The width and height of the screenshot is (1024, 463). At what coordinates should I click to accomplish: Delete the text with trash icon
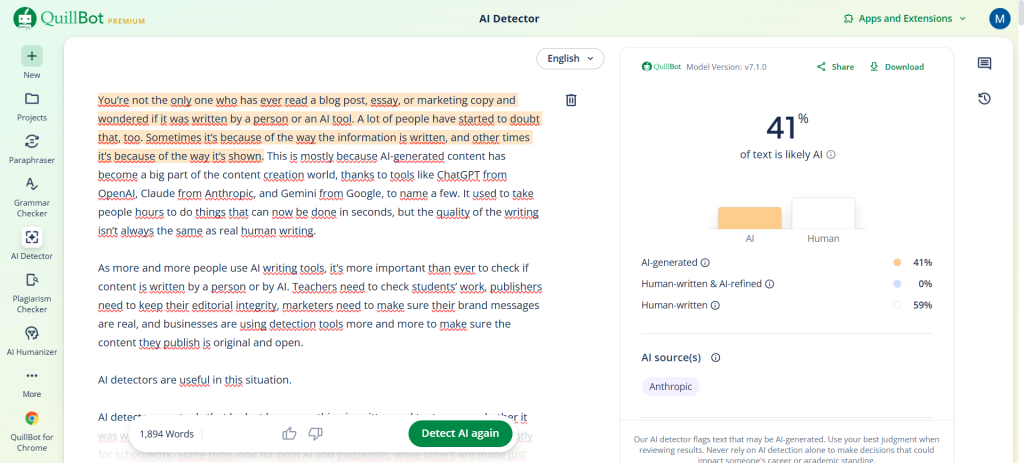[x=571, y=100]
